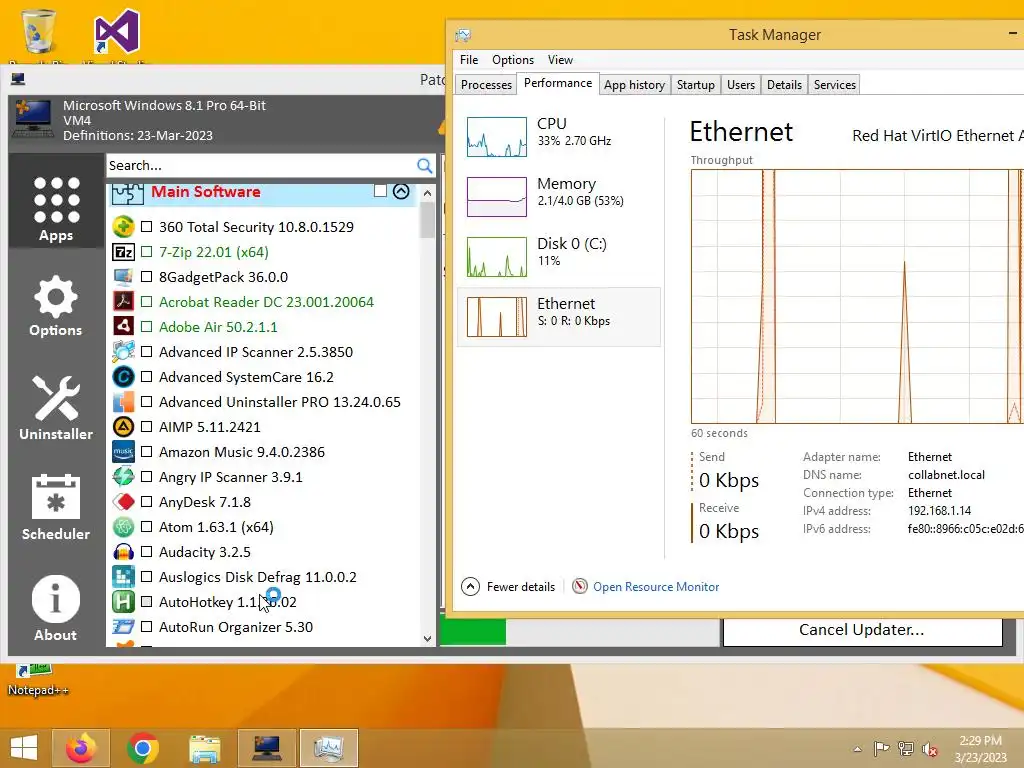Viewport: 1024px width, 768px height.
Task: Open the Options menu in Task Manager
Action: click(x=513, y=59)
